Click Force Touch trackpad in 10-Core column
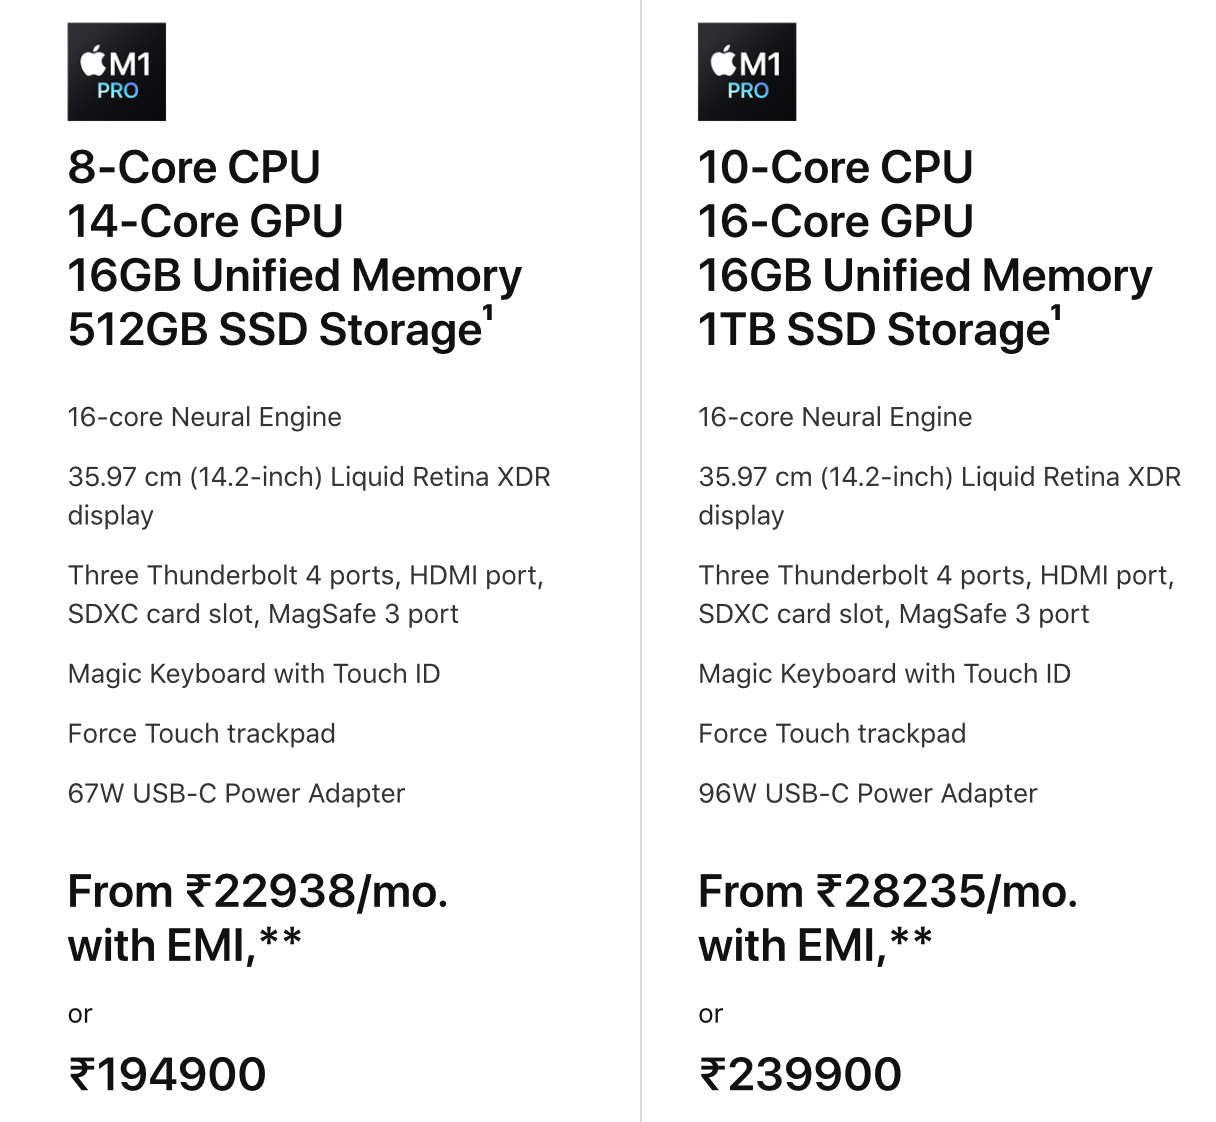 pos(832,734)
